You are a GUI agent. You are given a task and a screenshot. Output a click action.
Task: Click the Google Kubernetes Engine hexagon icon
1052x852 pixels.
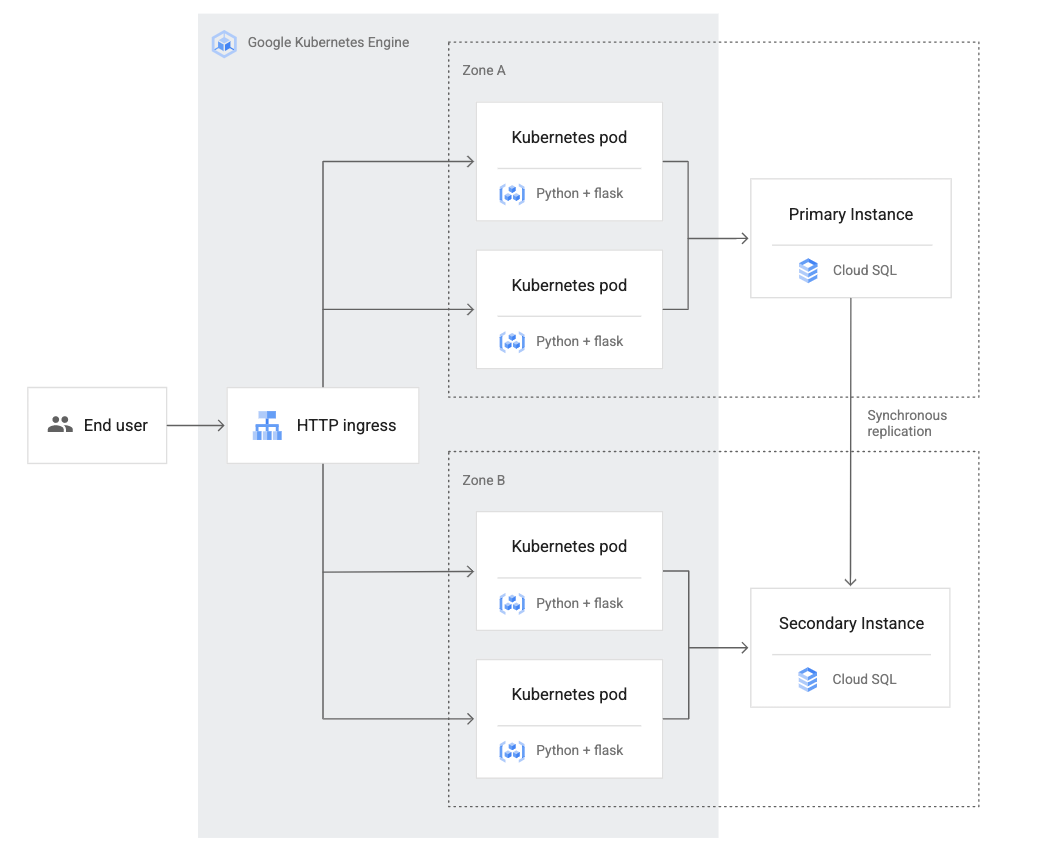point(224,44)
